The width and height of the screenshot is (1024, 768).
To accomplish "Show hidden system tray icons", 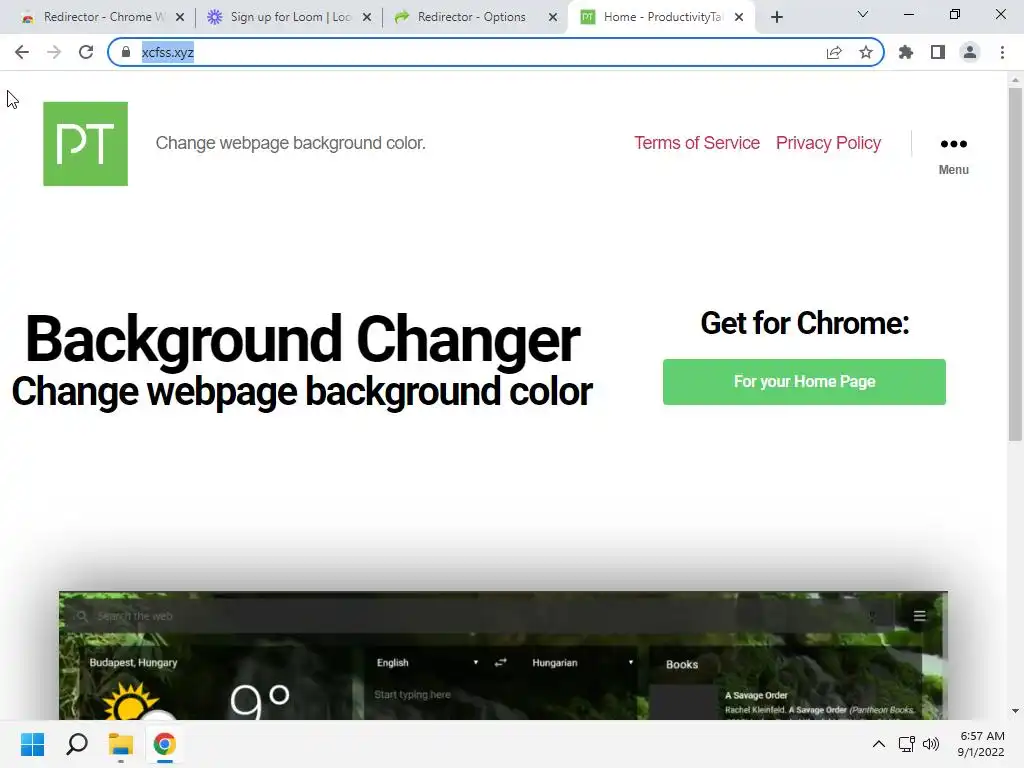I will (x=879, y=744).
